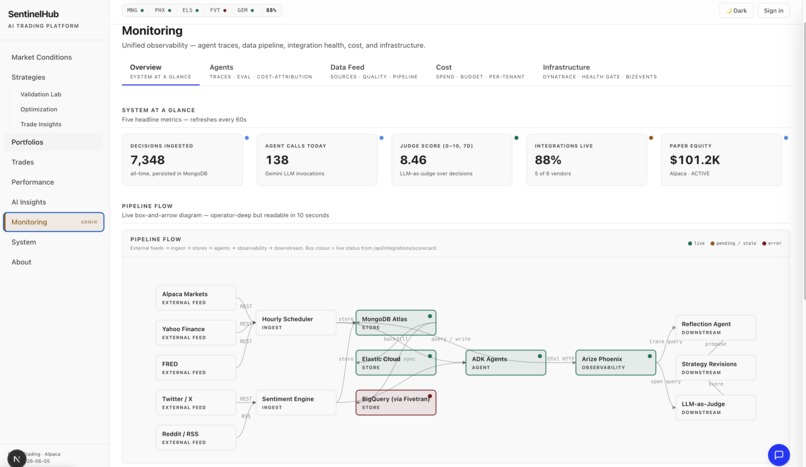Screen dimensions: 806x467
Task: Click green dot beside Judge Score card
Action: point(516,138)
